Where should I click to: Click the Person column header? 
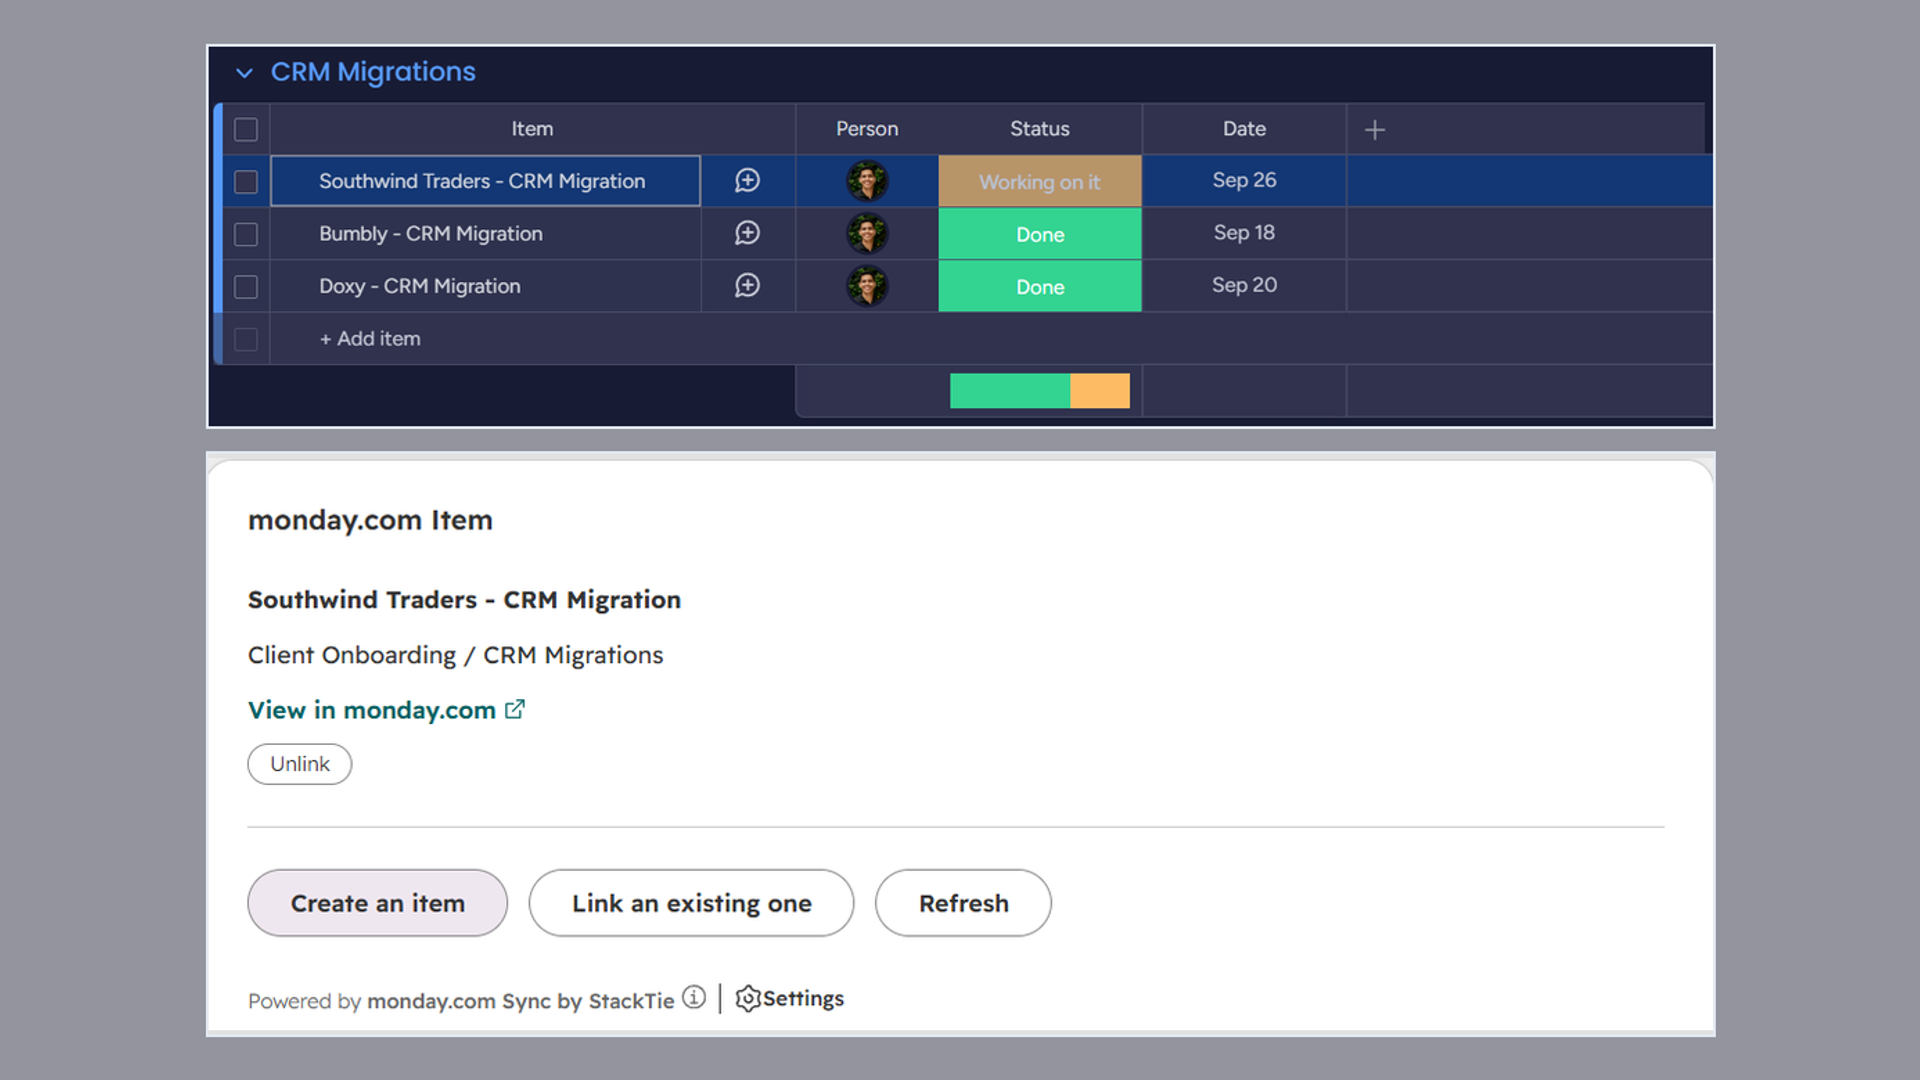[x=867, y=129]
